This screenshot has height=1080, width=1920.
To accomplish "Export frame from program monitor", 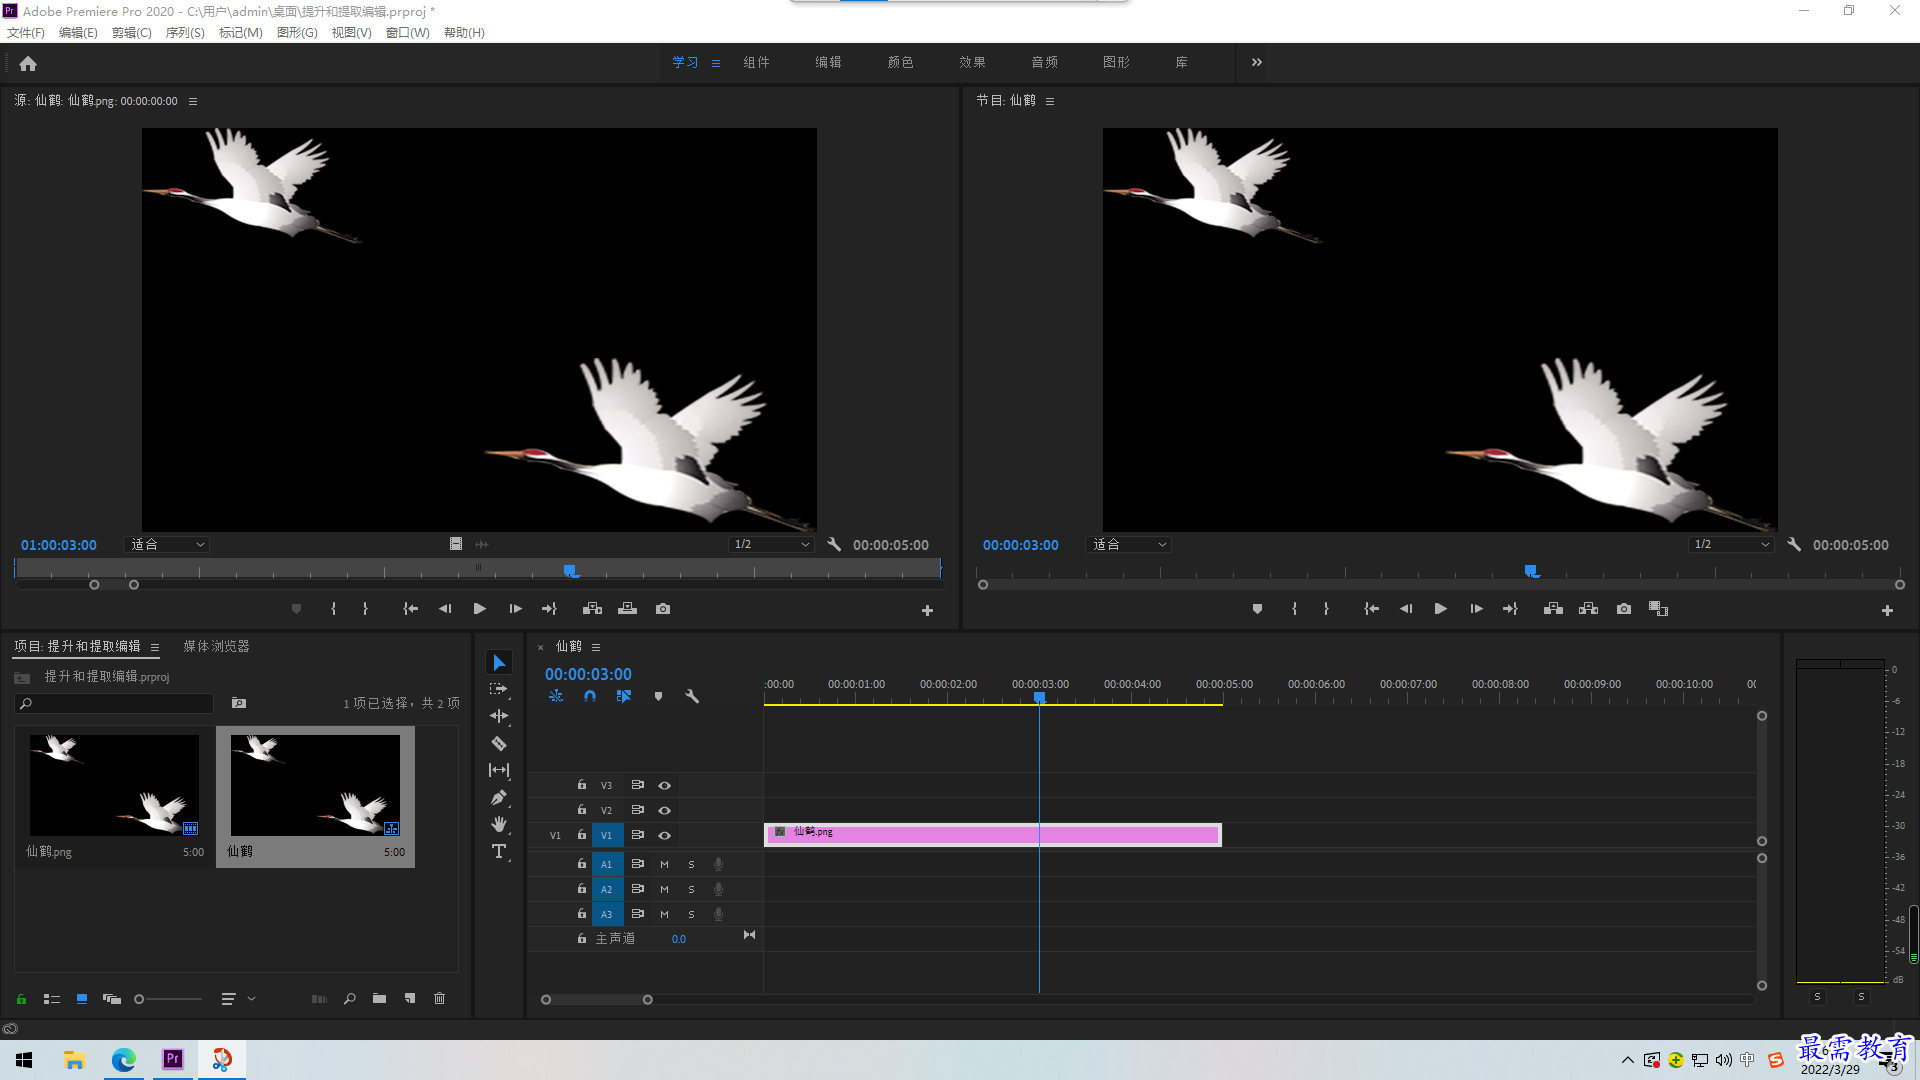I will click(x=1624, y=609).
